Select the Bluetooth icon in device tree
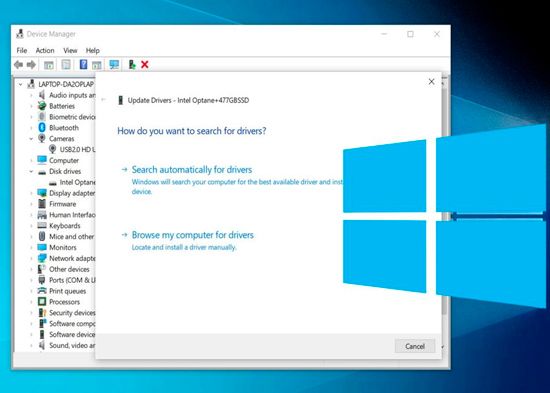550x393 pixels. tap(42, 128)
